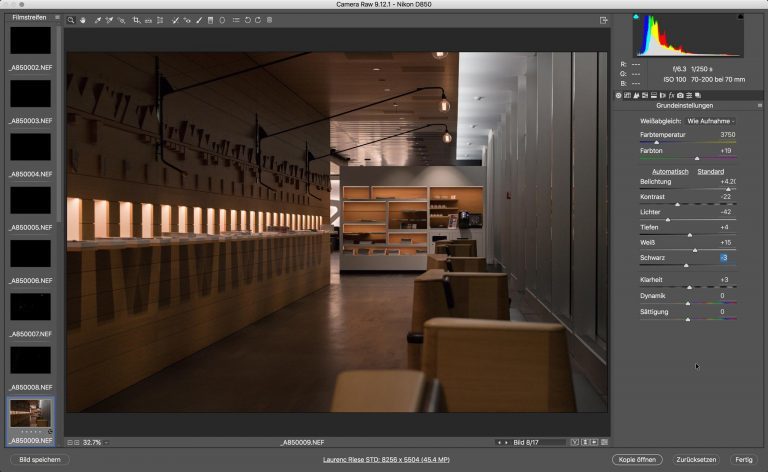
Task: Rotate image counterclockwise
Action: (x=247, y=20)
